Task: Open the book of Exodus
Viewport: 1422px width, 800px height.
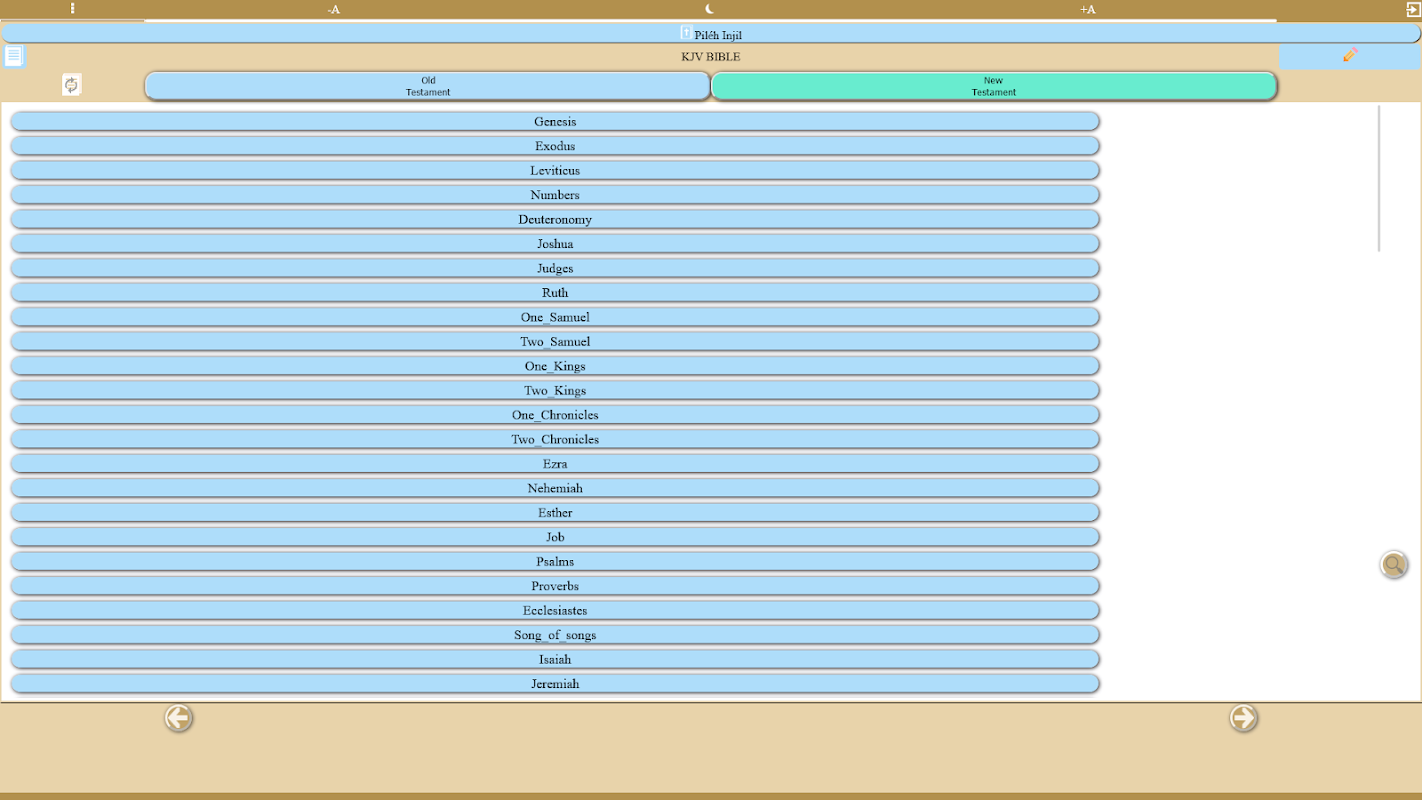Action: point(555,146)
